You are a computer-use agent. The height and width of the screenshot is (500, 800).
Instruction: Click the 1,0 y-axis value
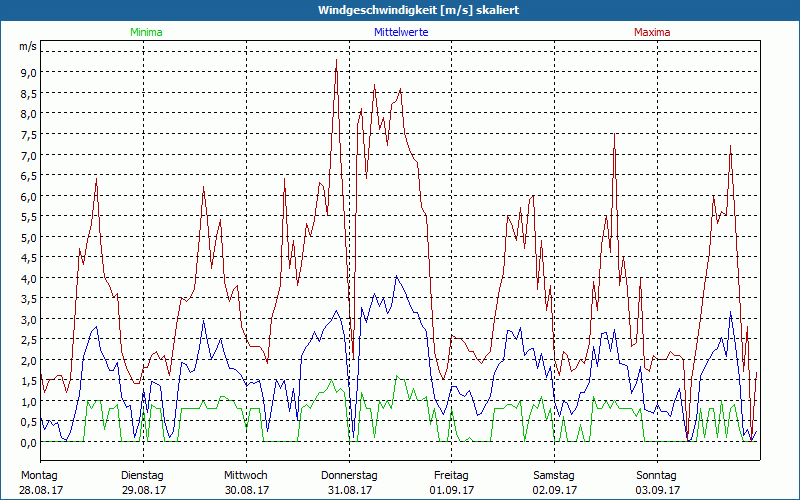(x=29, y=402)
